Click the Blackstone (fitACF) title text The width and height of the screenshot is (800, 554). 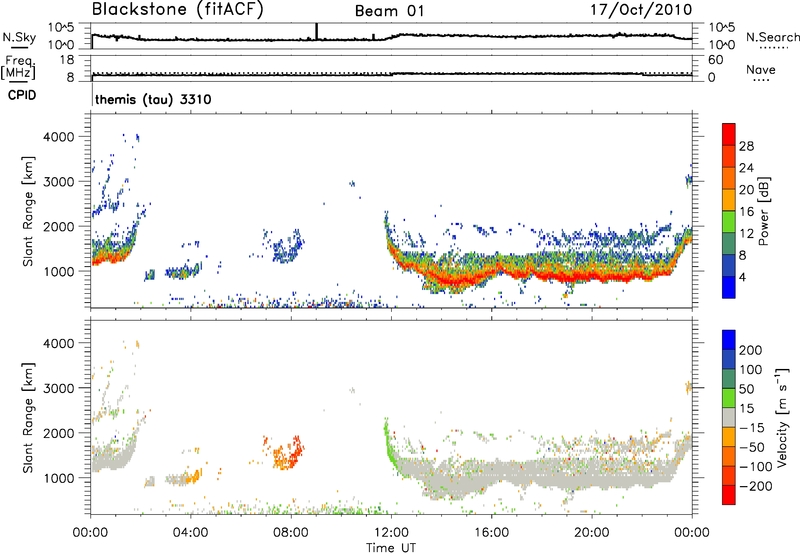click(177, 10)
